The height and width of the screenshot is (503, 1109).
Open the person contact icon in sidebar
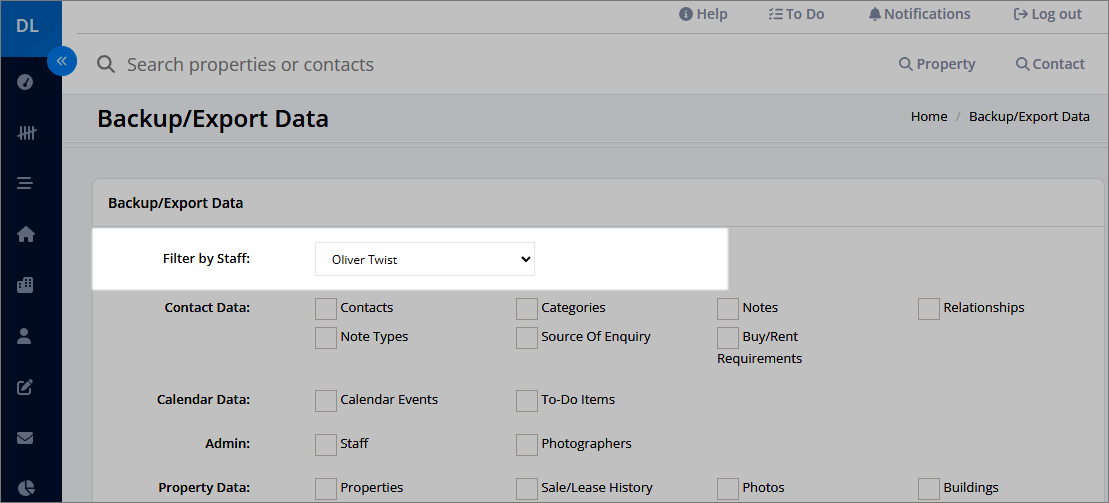[25, 336]
